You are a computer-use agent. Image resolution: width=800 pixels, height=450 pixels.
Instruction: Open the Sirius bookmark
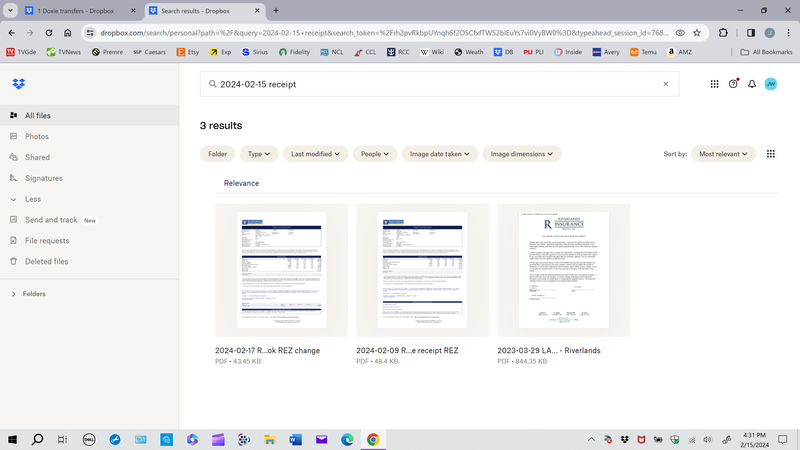pyautogui.click(x=255, y=52)
